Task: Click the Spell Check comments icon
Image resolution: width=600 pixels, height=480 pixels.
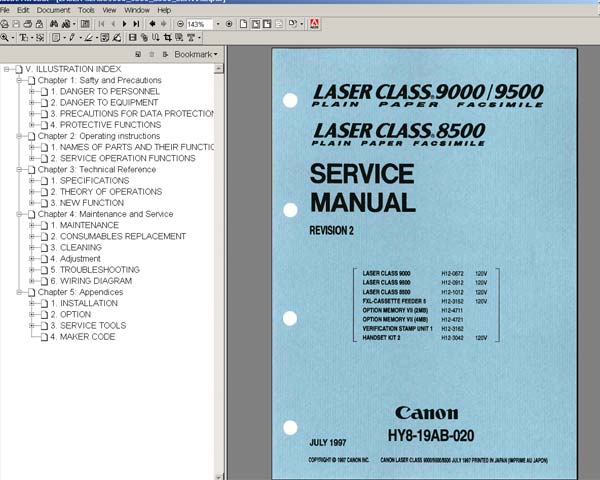Action: [105, 38]
